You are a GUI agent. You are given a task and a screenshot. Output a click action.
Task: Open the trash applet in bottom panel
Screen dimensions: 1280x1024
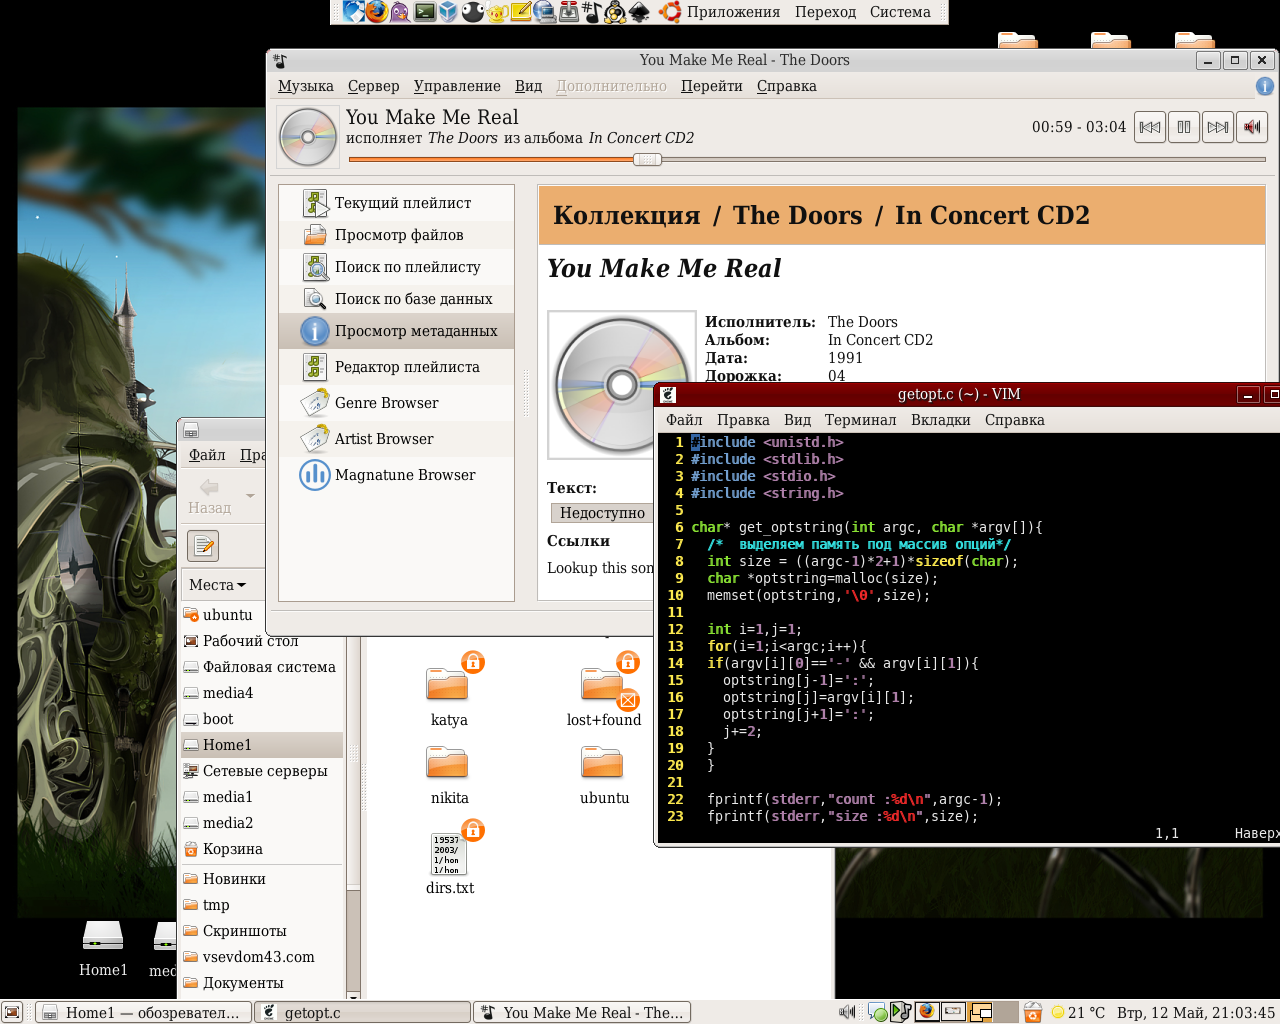coord(1033,1012)
